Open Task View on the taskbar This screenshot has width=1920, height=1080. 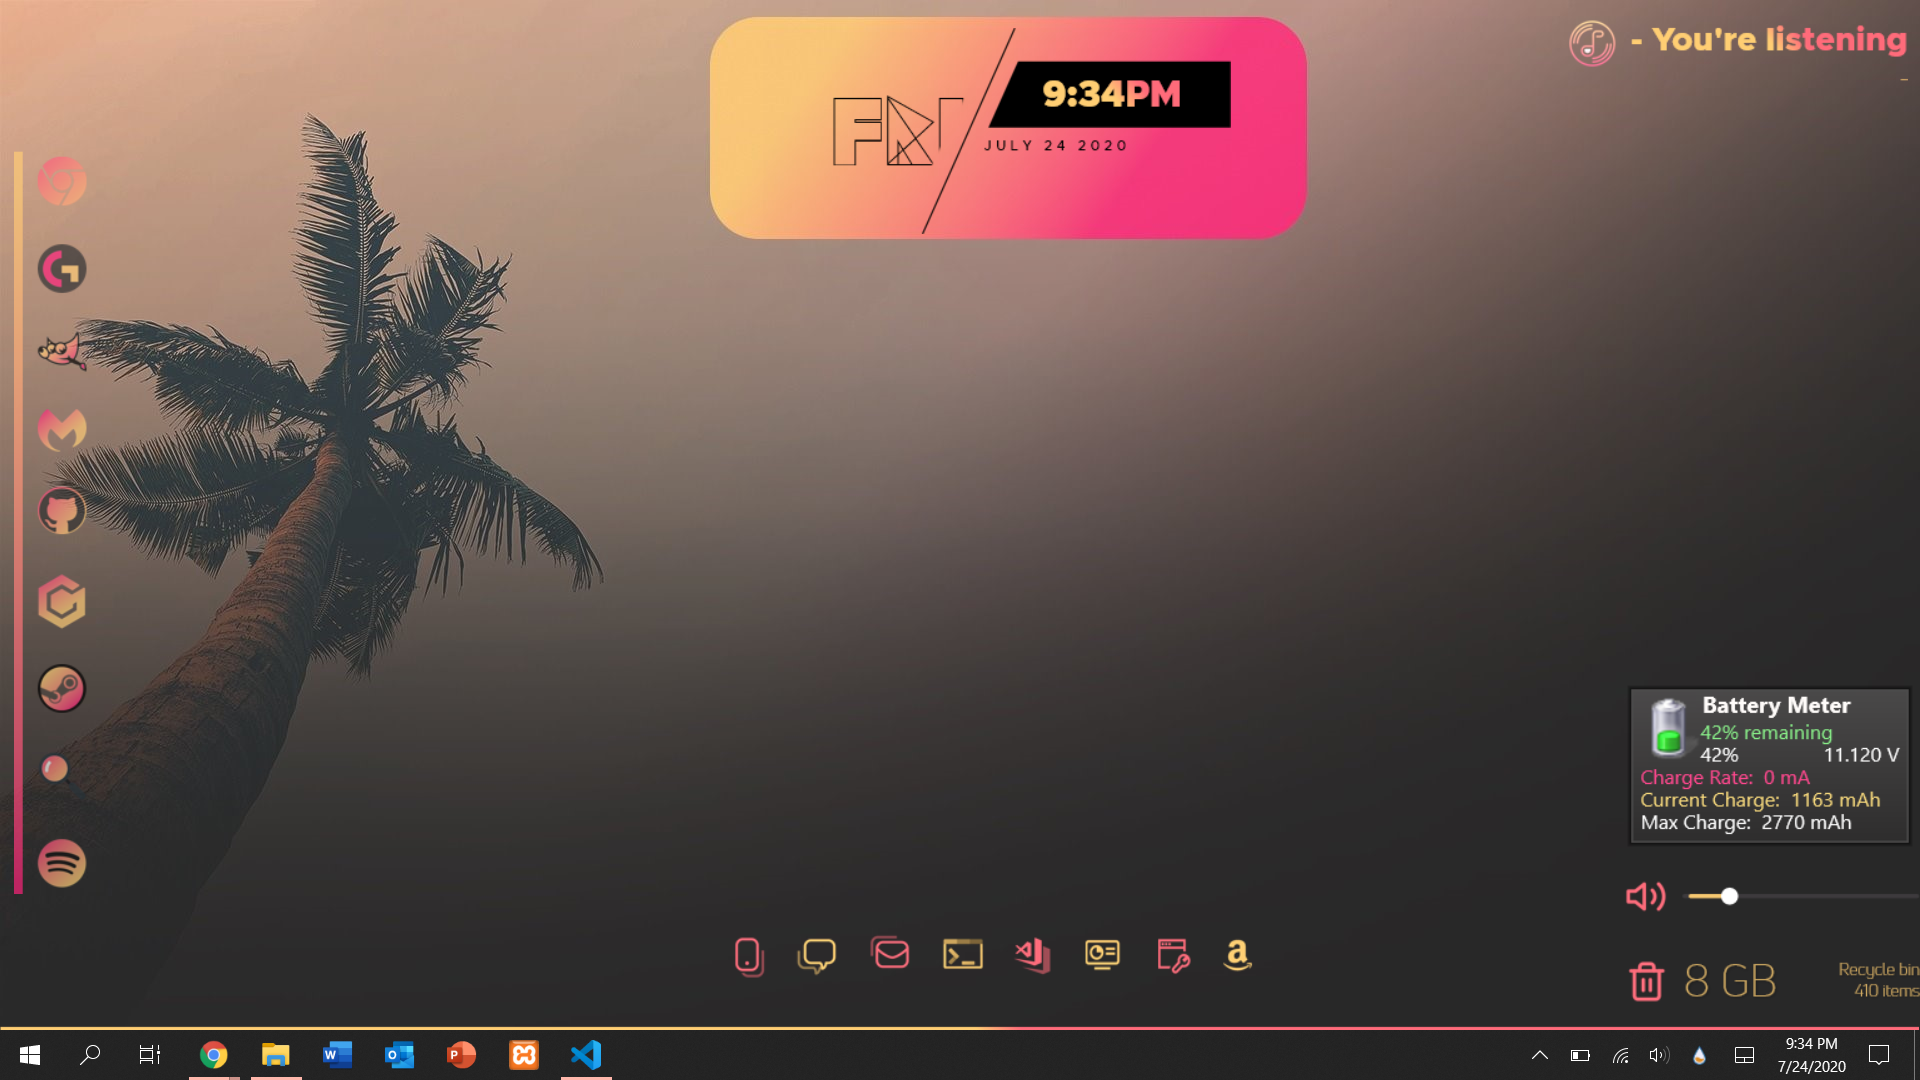tap(150, 1055)
